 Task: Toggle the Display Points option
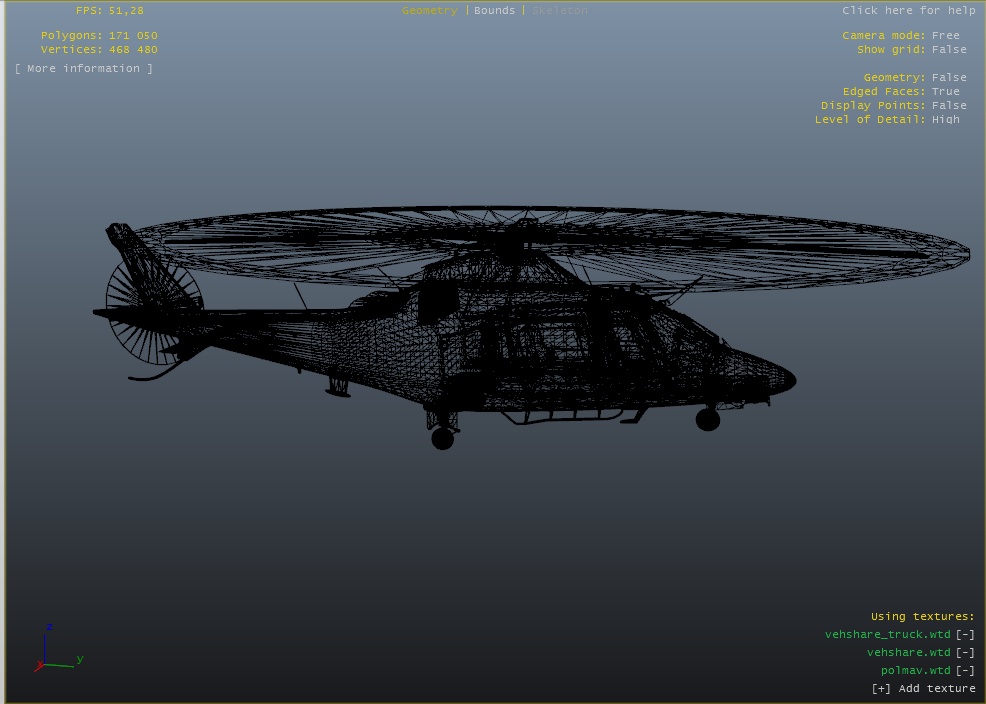coord(894,106)
